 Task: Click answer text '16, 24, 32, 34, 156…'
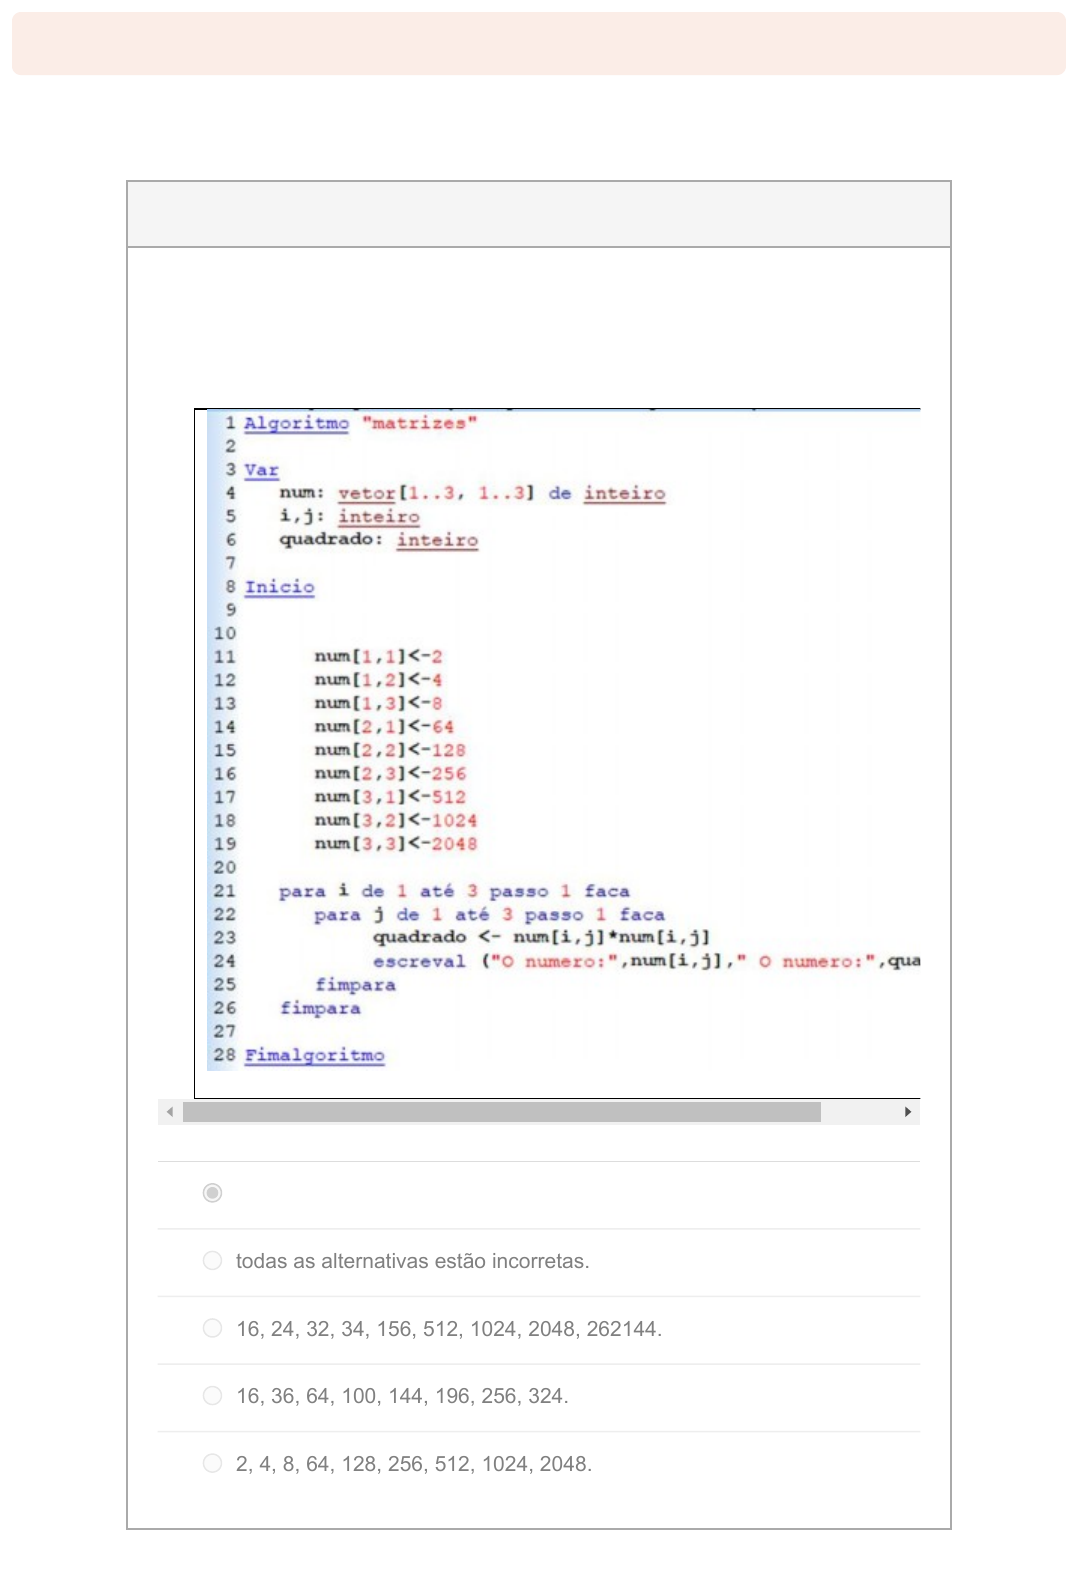449,1329
